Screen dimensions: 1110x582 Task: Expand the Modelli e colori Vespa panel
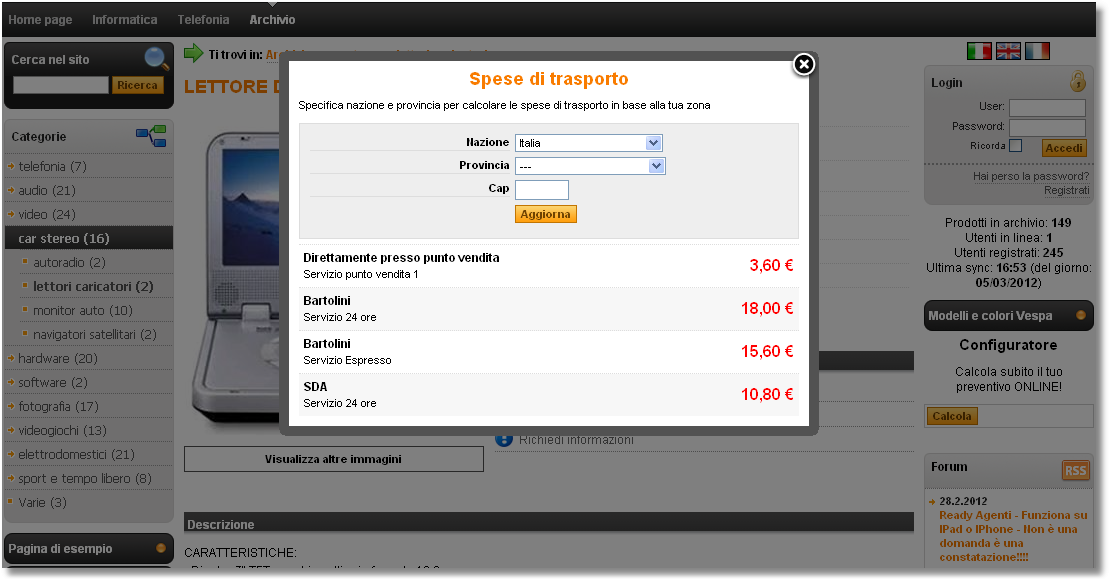point(1008,316)
